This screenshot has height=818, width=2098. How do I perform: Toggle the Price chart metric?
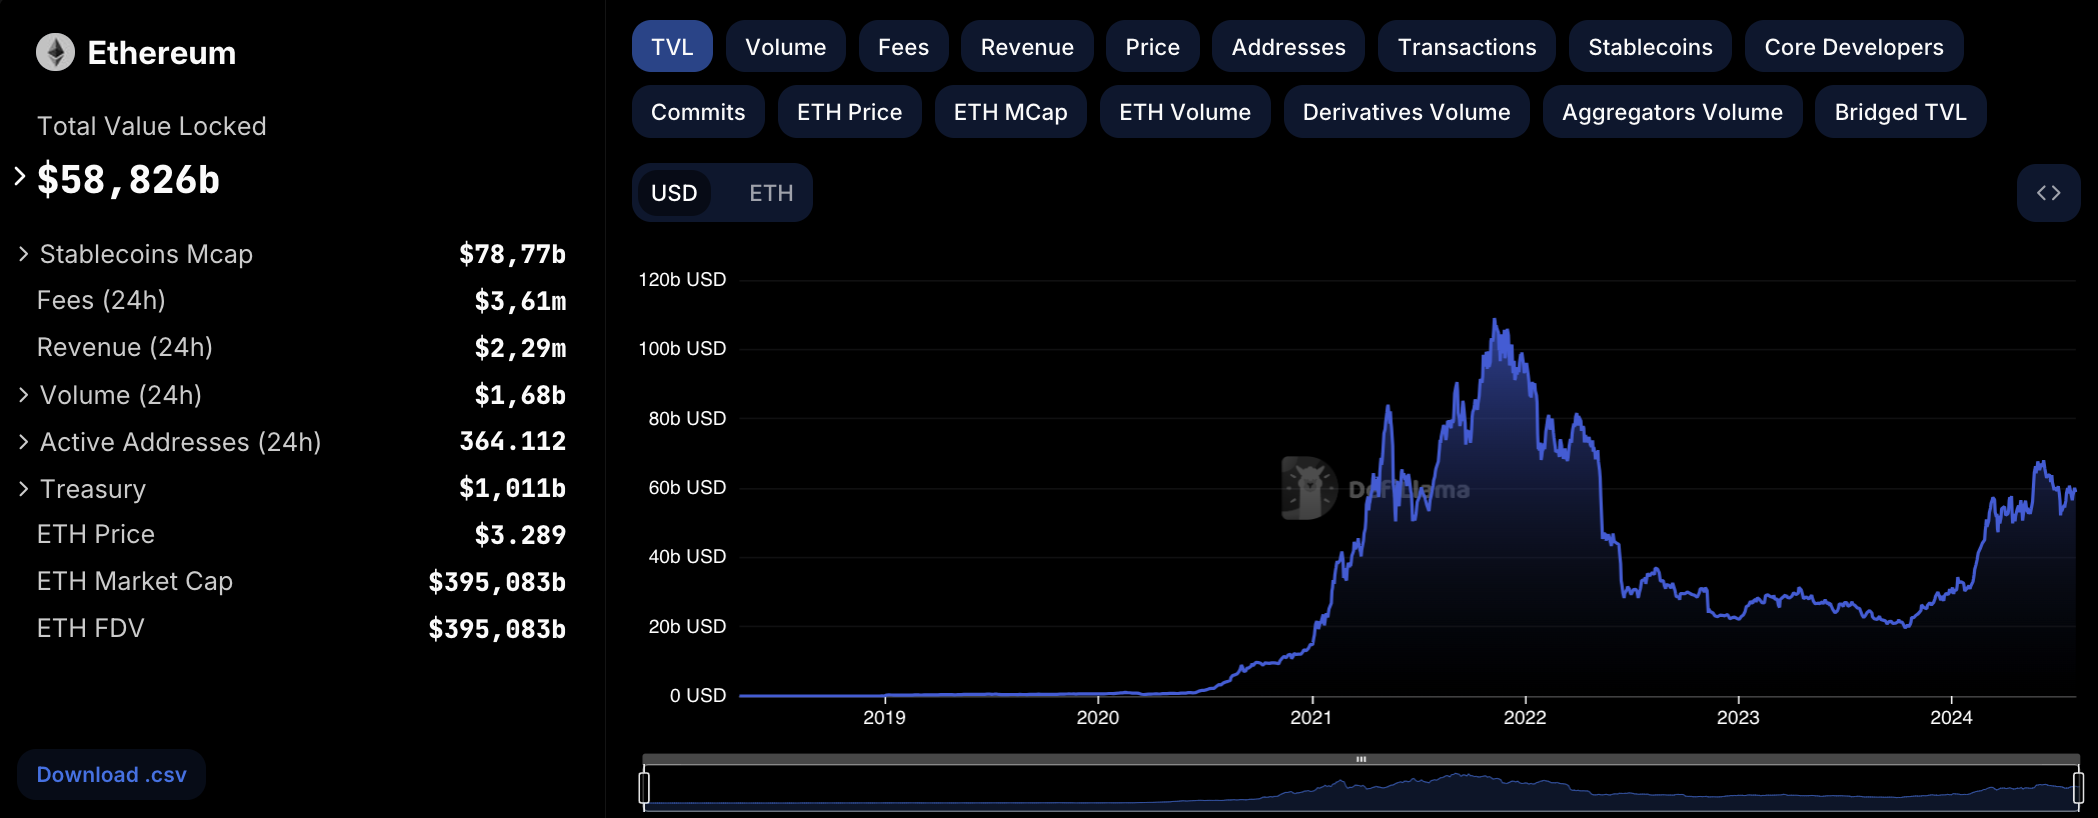pos(1153,47)
